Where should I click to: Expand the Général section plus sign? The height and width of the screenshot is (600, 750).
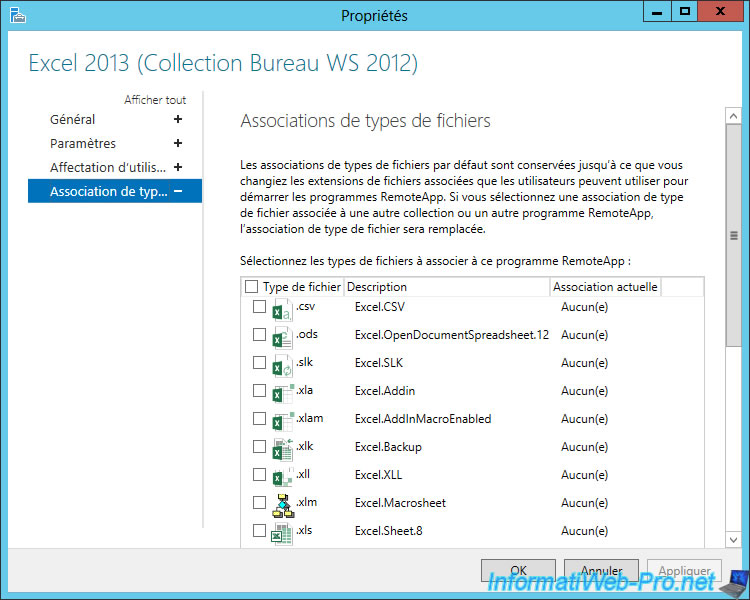(x=178, y=119)
